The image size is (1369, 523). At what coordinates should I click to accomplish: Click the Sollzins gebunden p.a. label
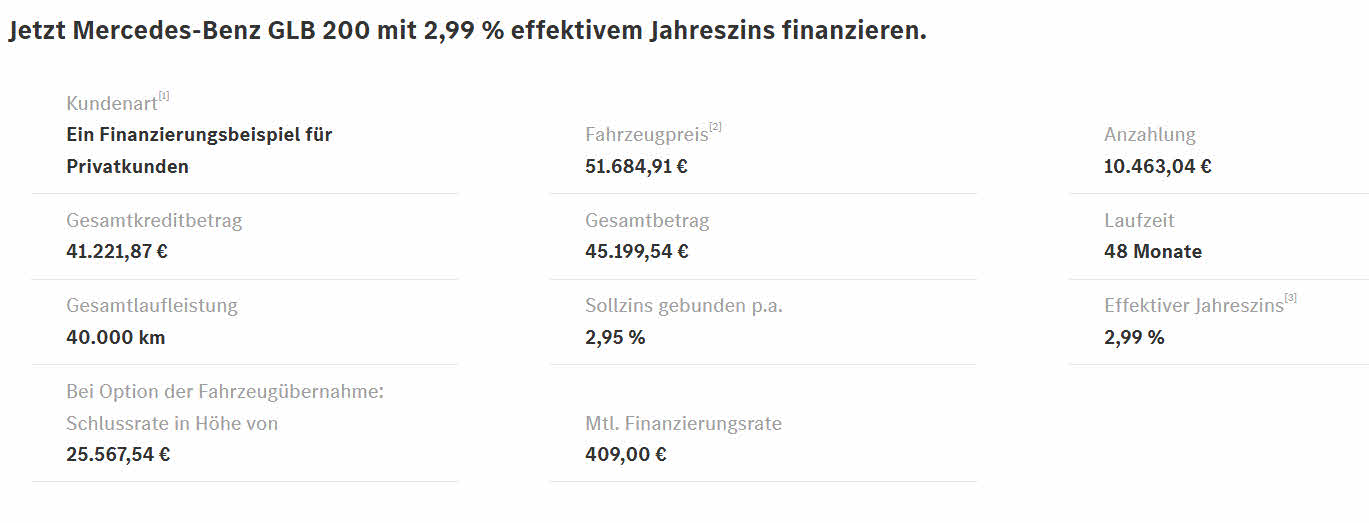(683, 306)
